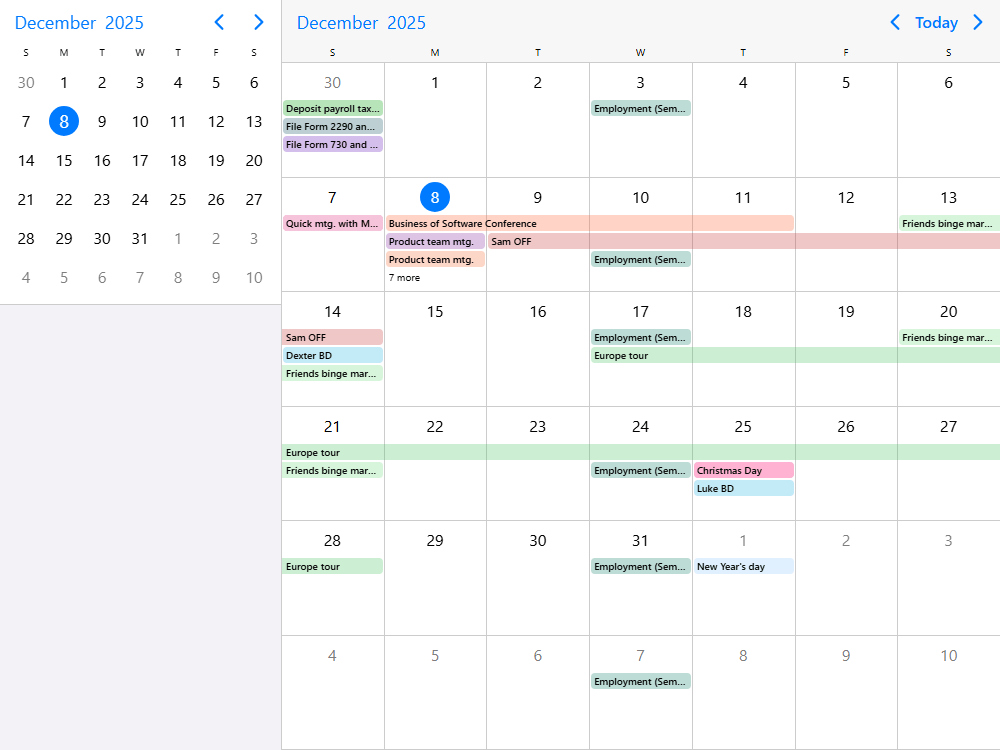Open the Luke BD event

743,488
